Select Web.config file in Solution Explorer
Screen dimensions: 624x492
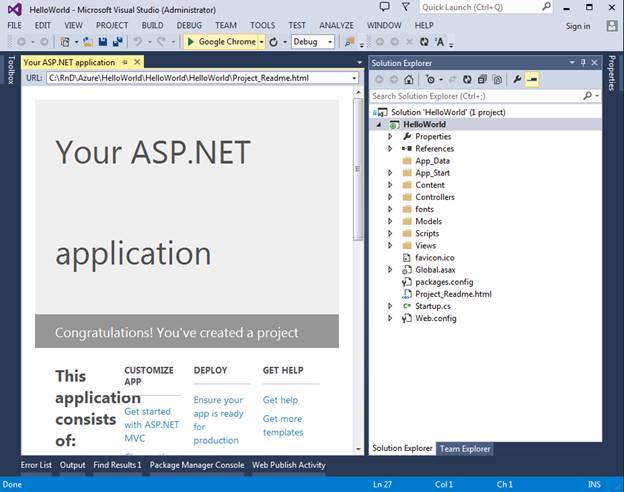click(x=436, y=318)
